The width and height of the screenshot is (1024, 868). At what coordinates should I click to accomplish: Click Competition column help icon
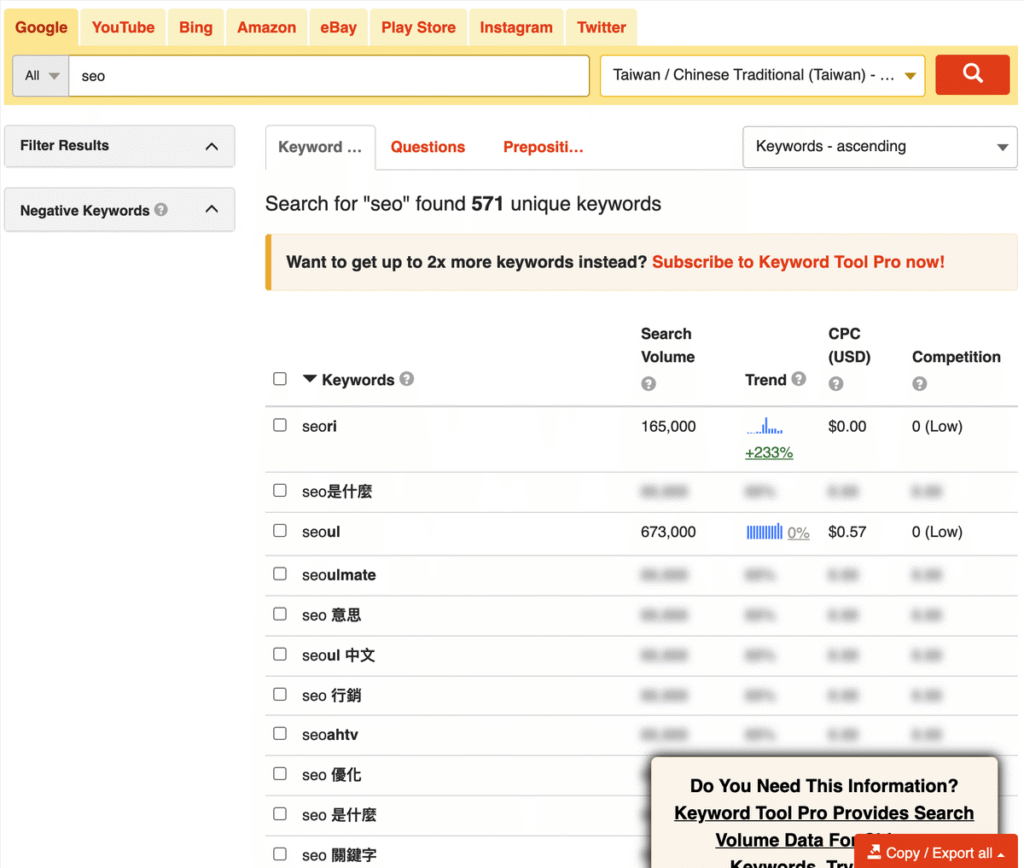point(920,383)
